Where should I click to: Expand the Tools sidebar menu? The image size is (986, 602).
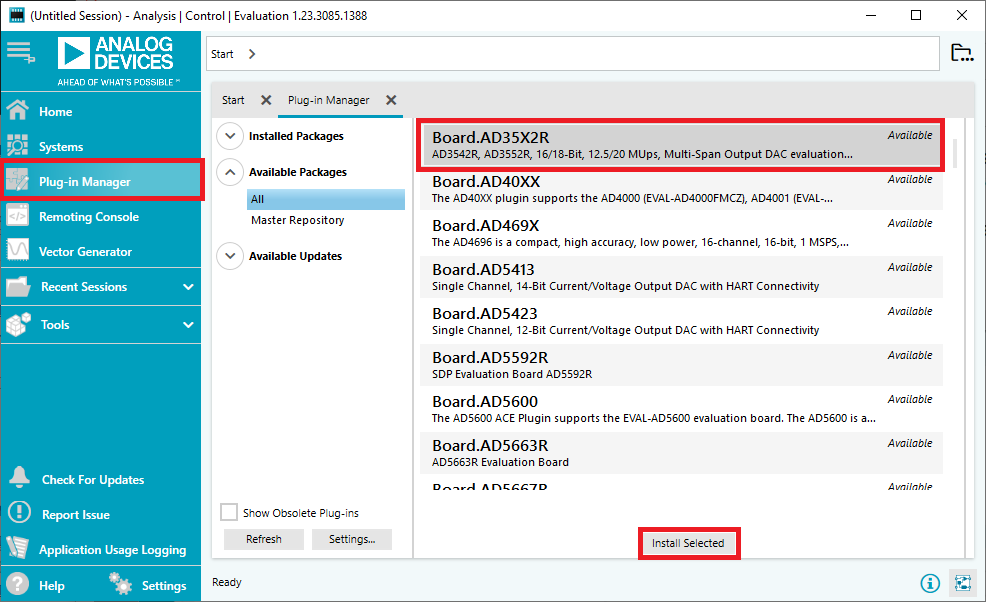point(188,325)
